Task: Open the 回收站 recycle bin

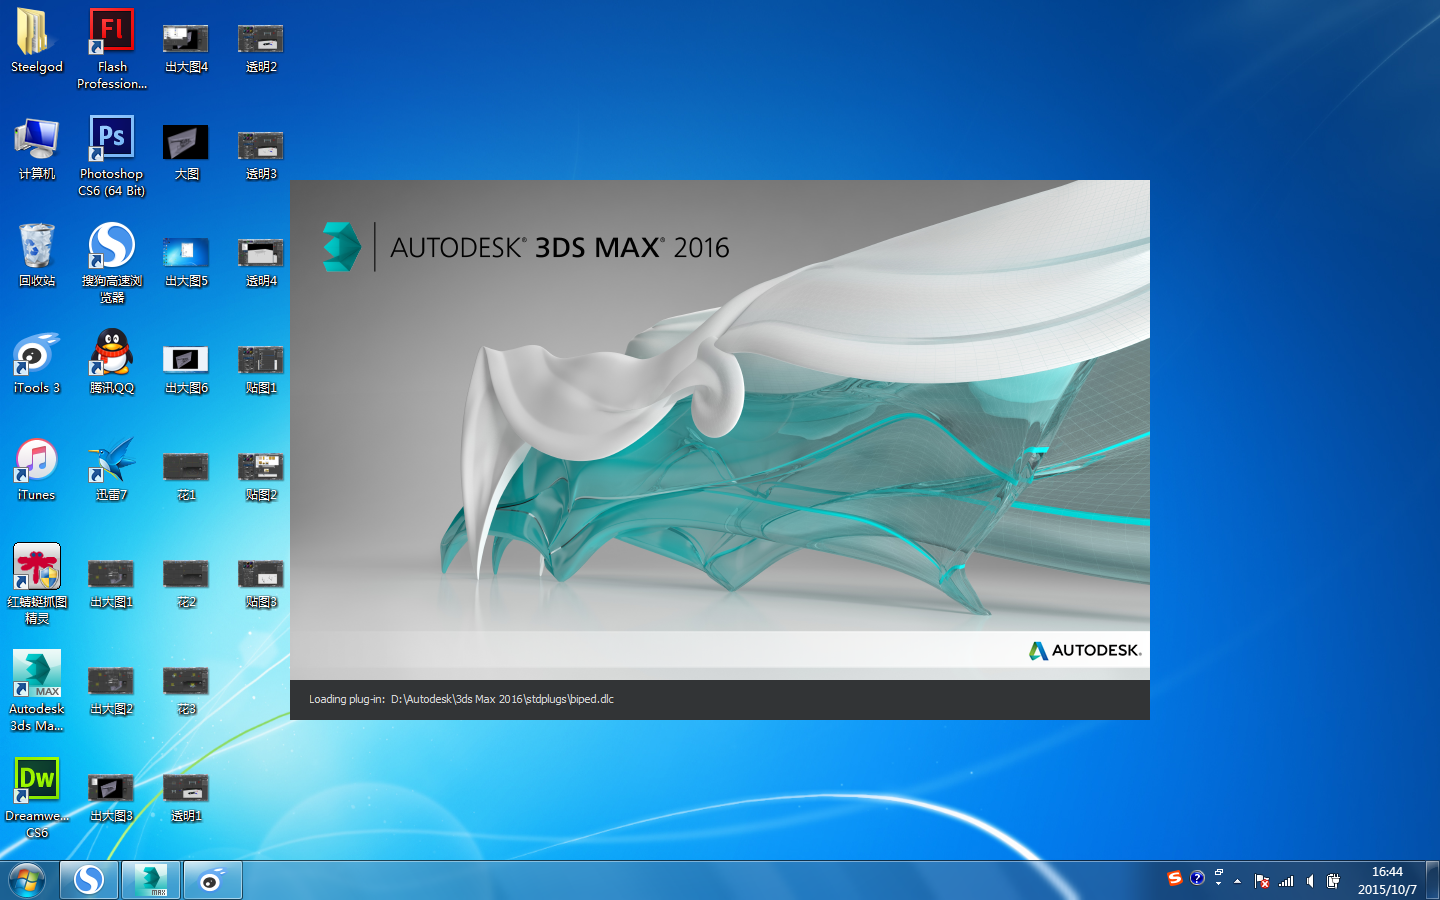Action: (37, 255)
